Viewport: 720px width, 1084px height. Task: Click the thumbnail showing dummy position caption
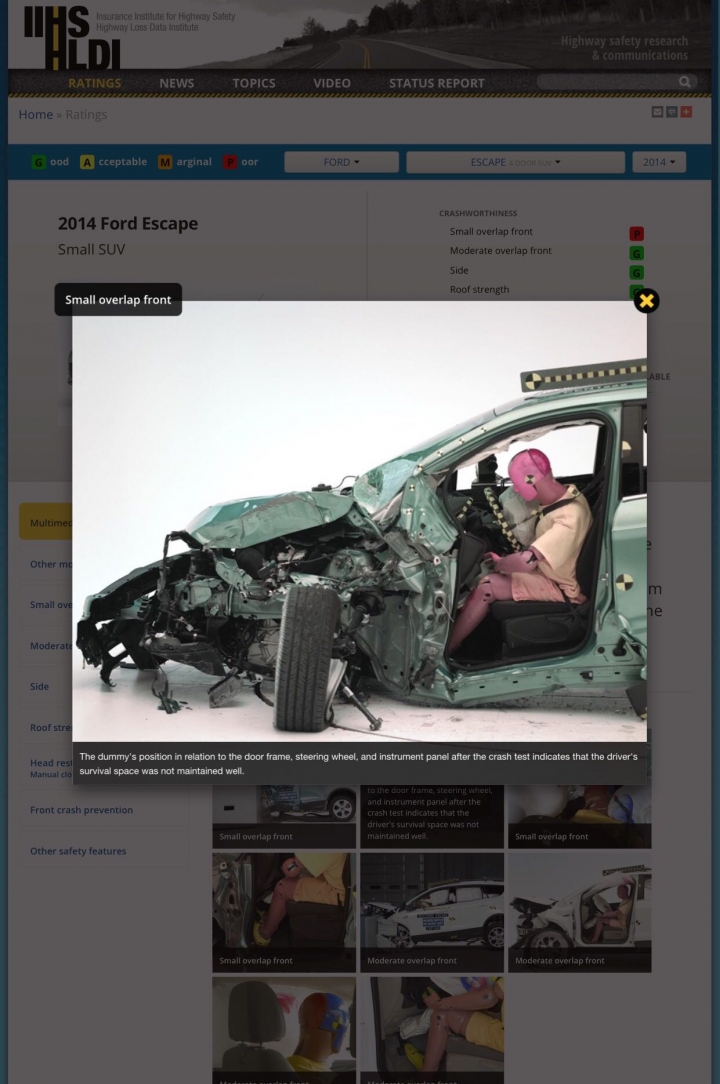(x=432, y=816)
